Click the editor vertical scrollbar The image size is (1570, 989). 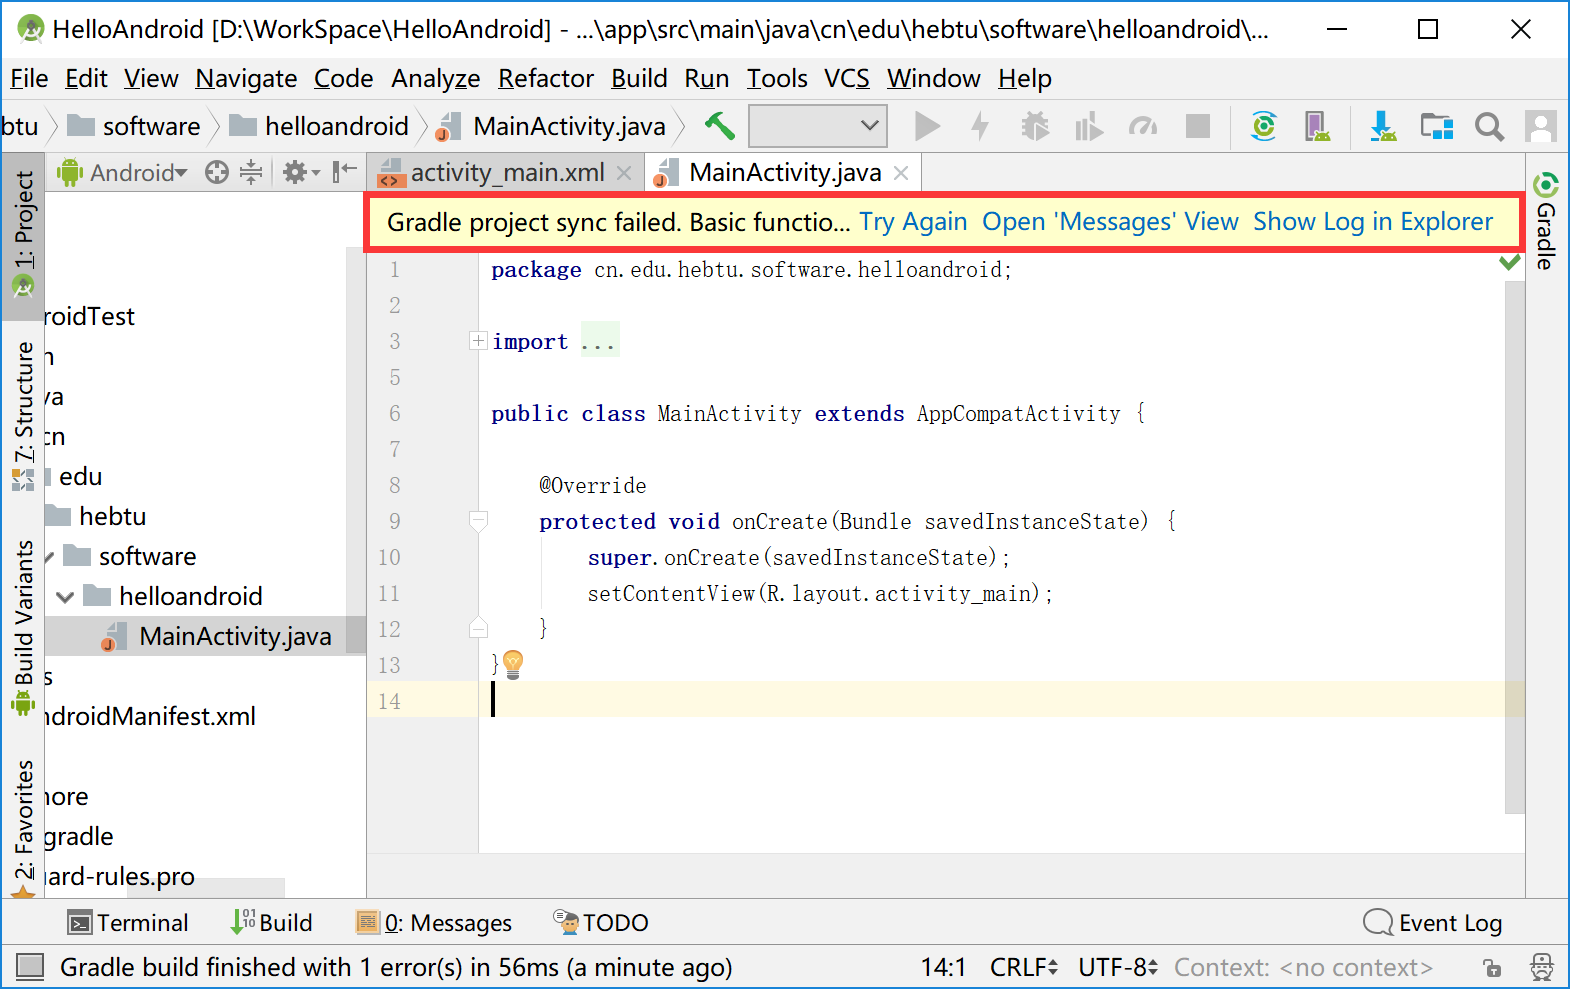1515,545
